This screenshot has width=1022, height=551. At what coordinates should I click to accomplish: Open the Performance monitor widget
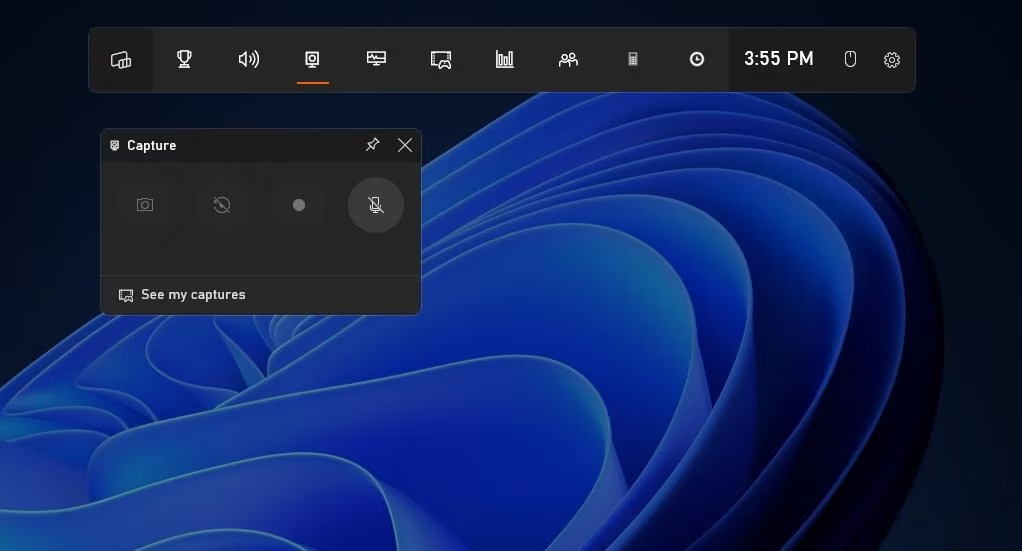(x=376, y=59)
